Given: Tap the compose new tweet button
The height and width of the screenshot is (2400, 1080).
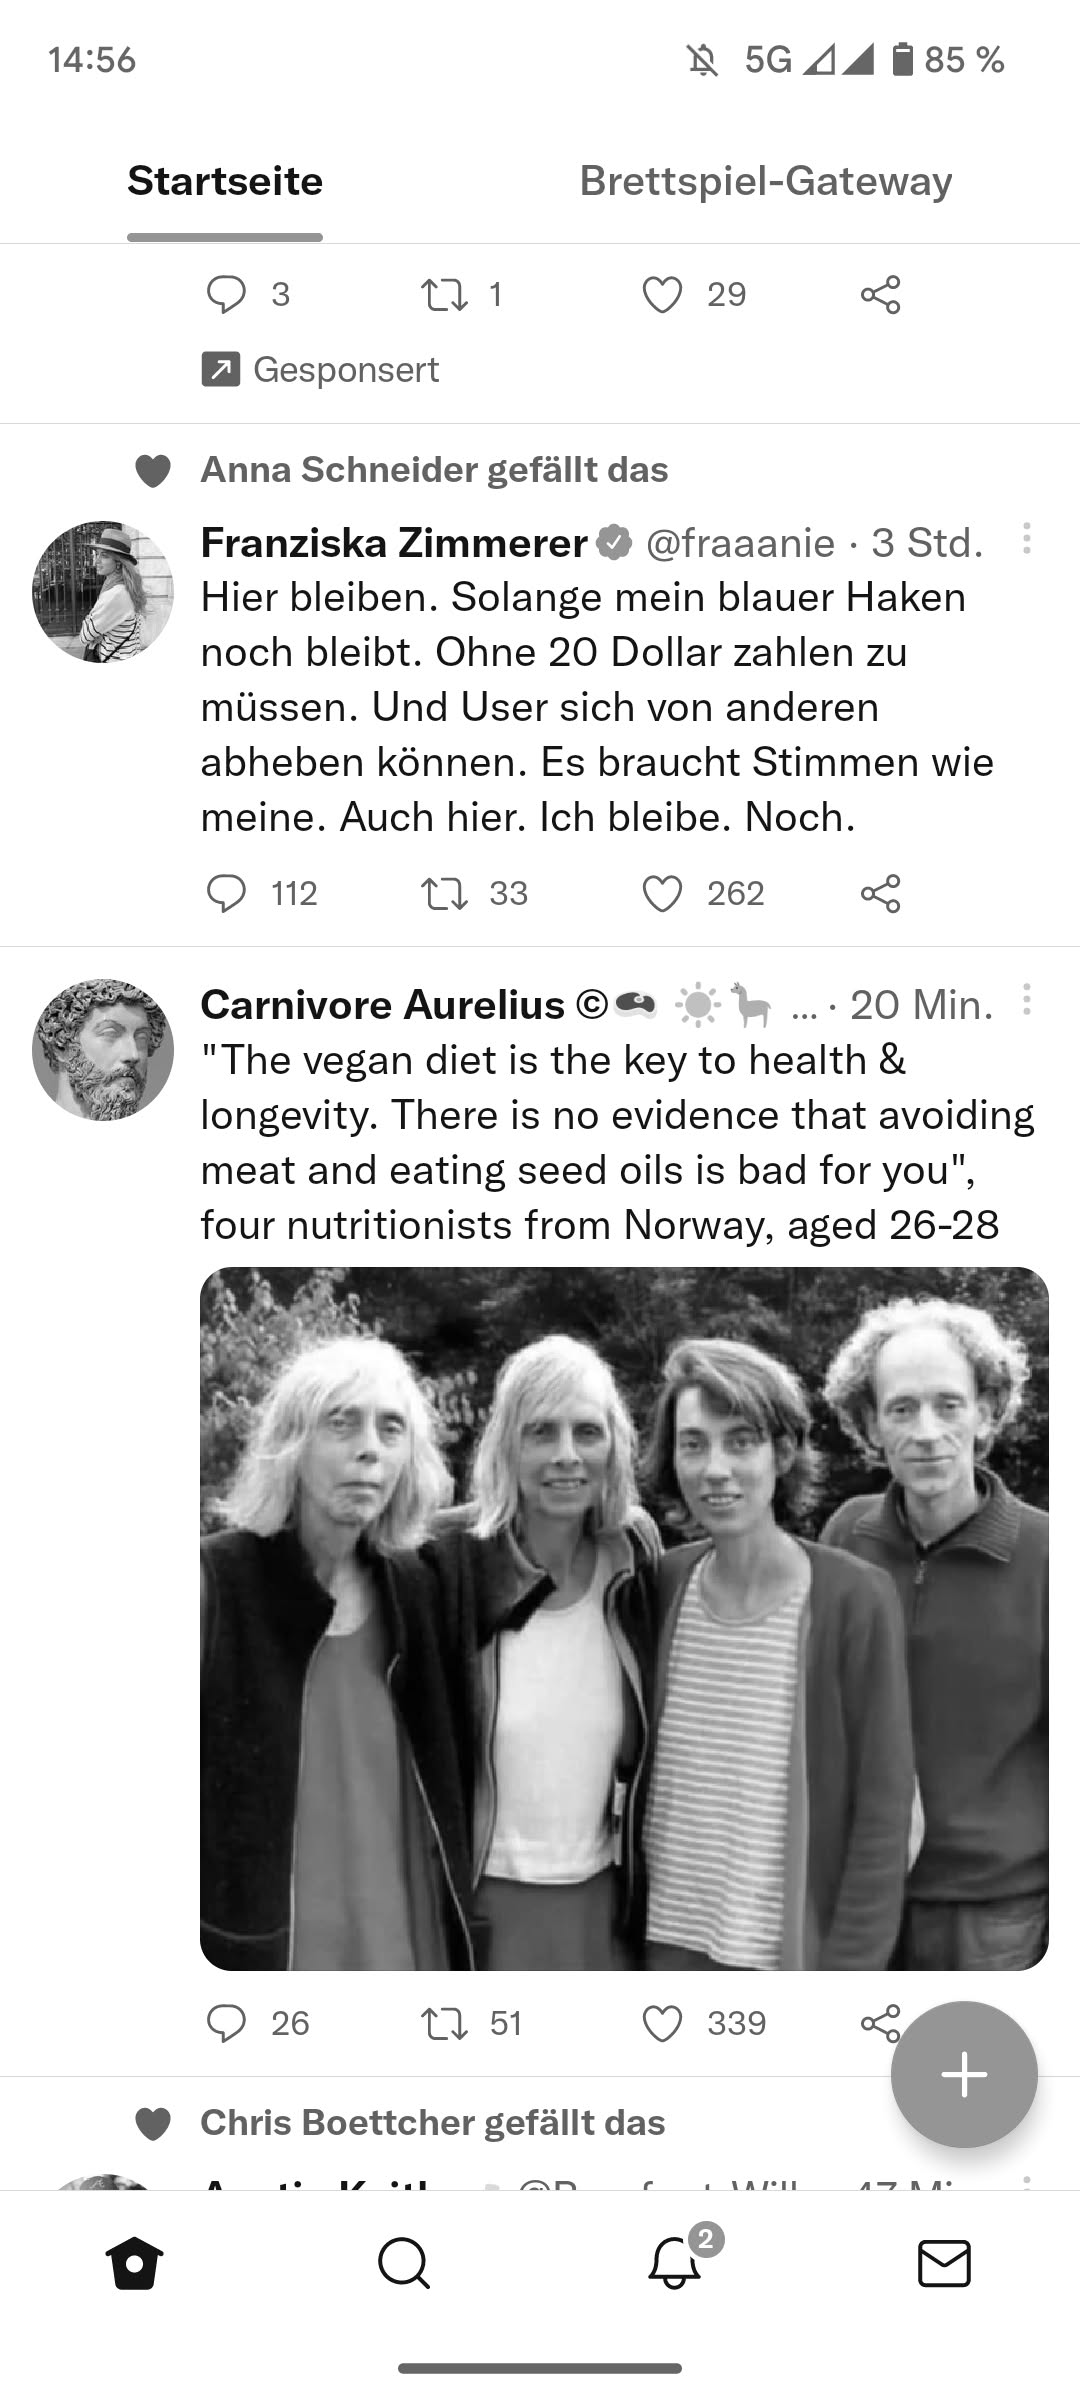Looking at the screenshot, I should (964, 2074).
